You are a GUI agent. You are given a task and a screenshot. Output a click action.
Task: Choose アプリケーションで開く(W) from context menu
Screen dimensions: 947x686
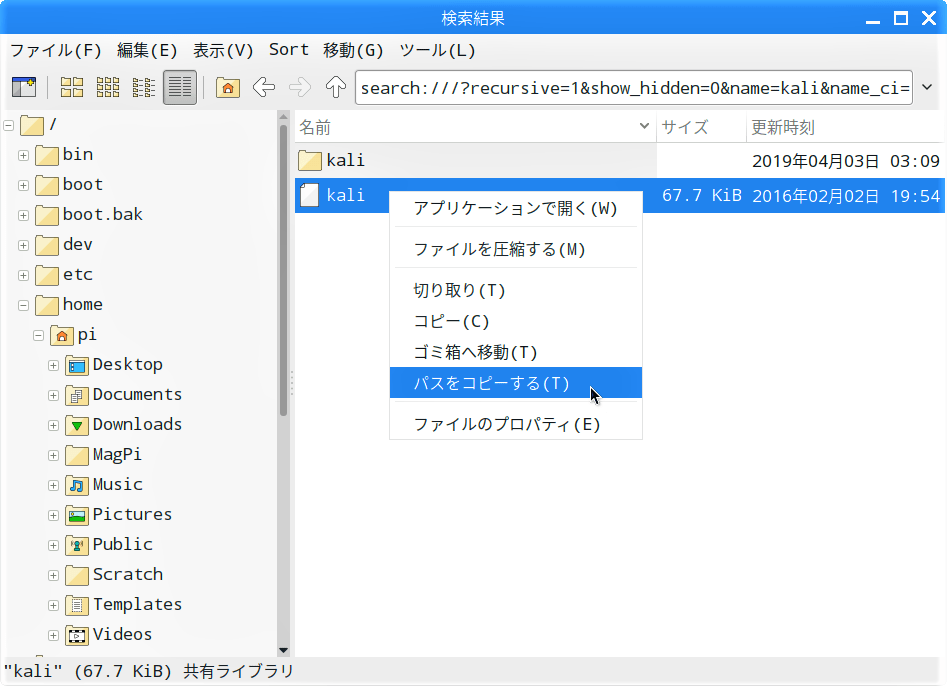(516, 209)
